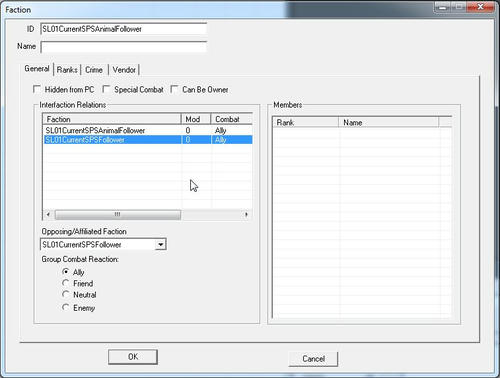Click left arrow of horizontal scrollbar

[x=48, y=214]
